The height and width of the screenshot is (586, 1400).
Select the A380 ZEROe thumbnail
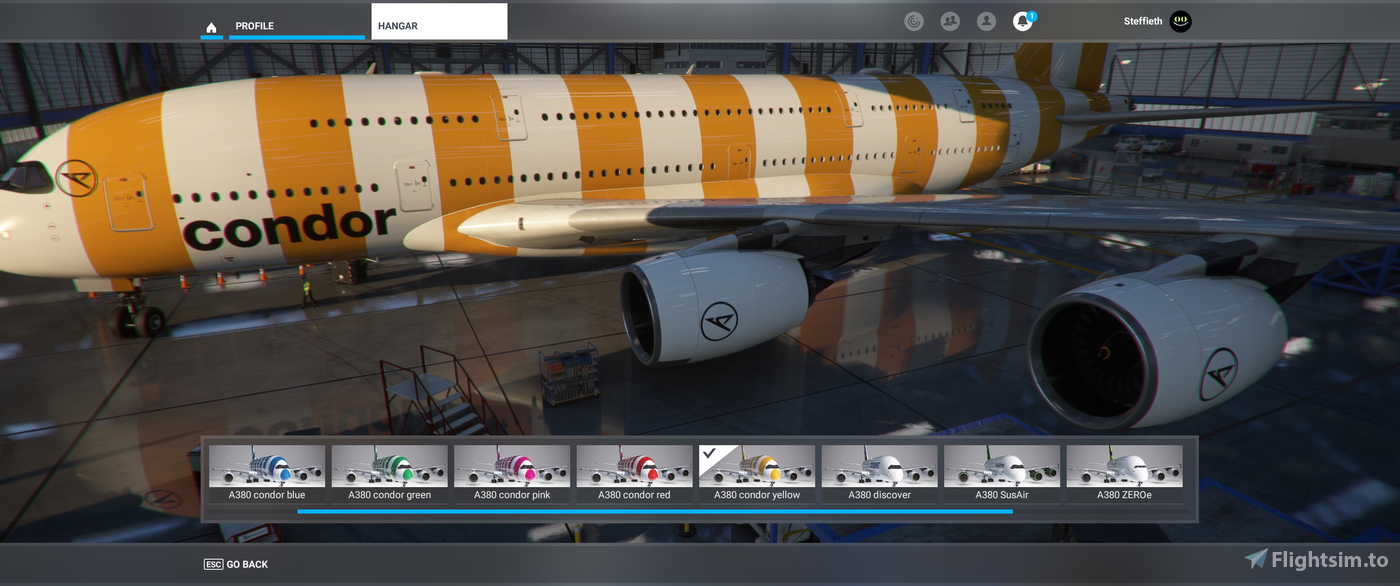click(x=1123, y=466)
